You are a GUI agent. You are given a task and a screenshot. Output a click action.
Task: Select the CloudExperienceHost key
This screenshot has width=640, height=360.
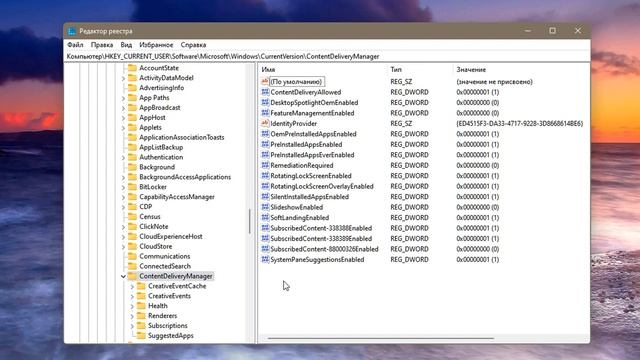171,236
